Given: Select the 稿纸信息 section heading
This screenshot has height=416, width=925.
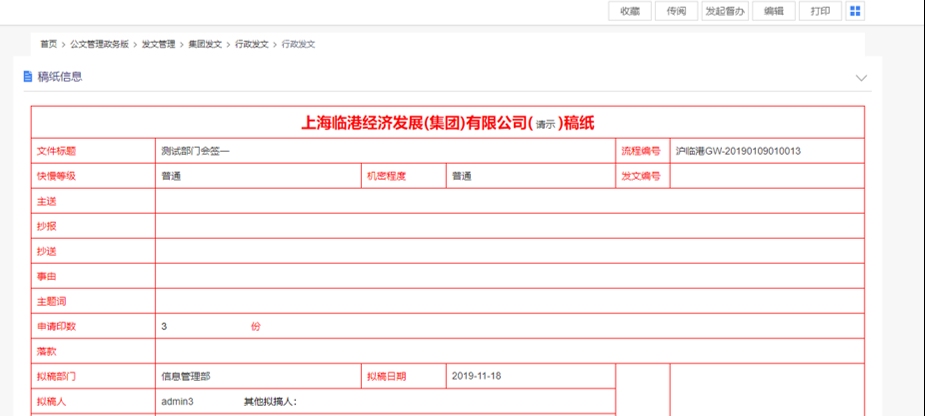Looking at the screenshot, I should tap(60, 77).
